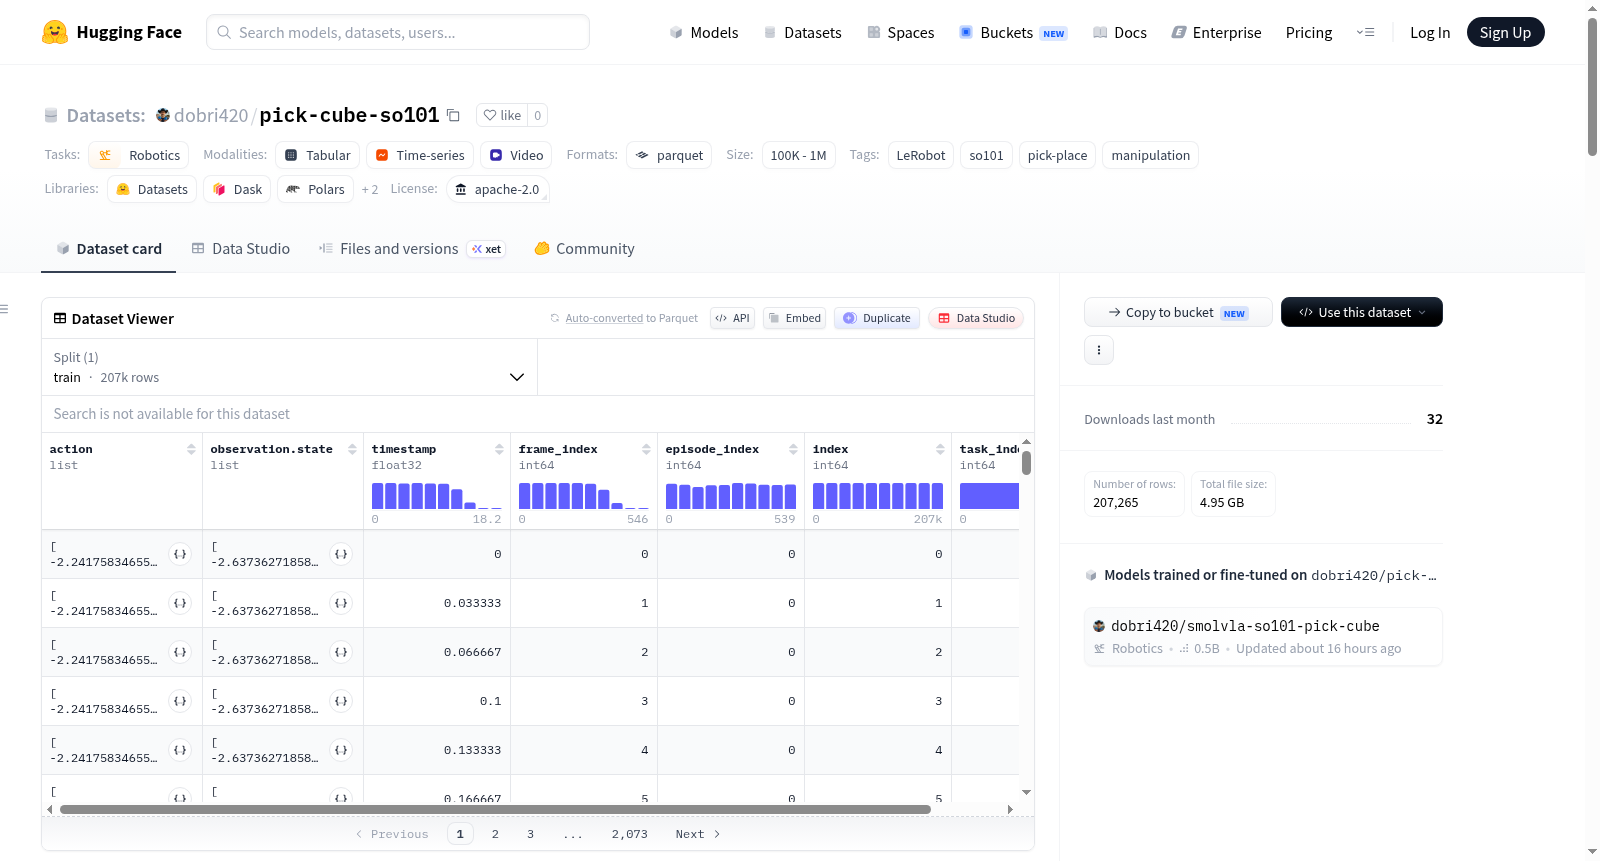The image size is (1600, 861).
Task: Click the dobri420 user avatar
Action: [x=163, y=115]
